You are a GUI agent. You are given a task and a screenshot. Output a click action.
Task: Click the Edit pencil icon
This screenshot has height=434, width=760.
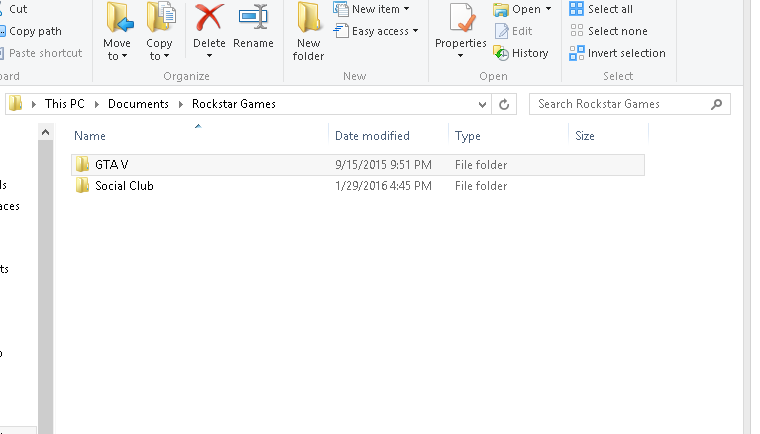(x=501, y=31)
